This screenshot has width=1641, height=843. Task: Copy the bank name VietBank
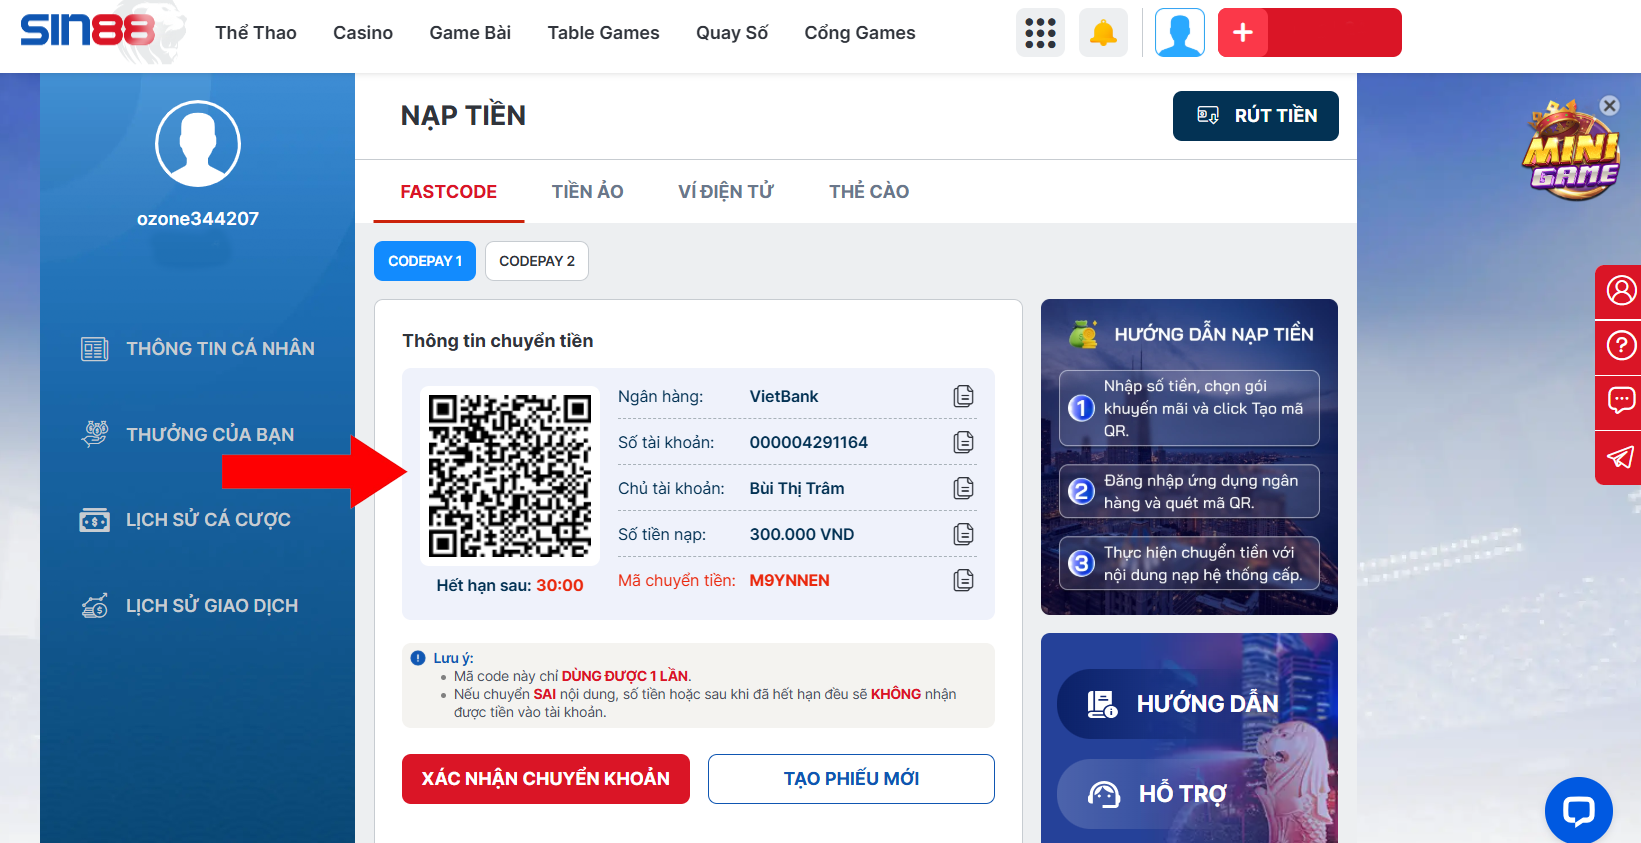point(963,396)
